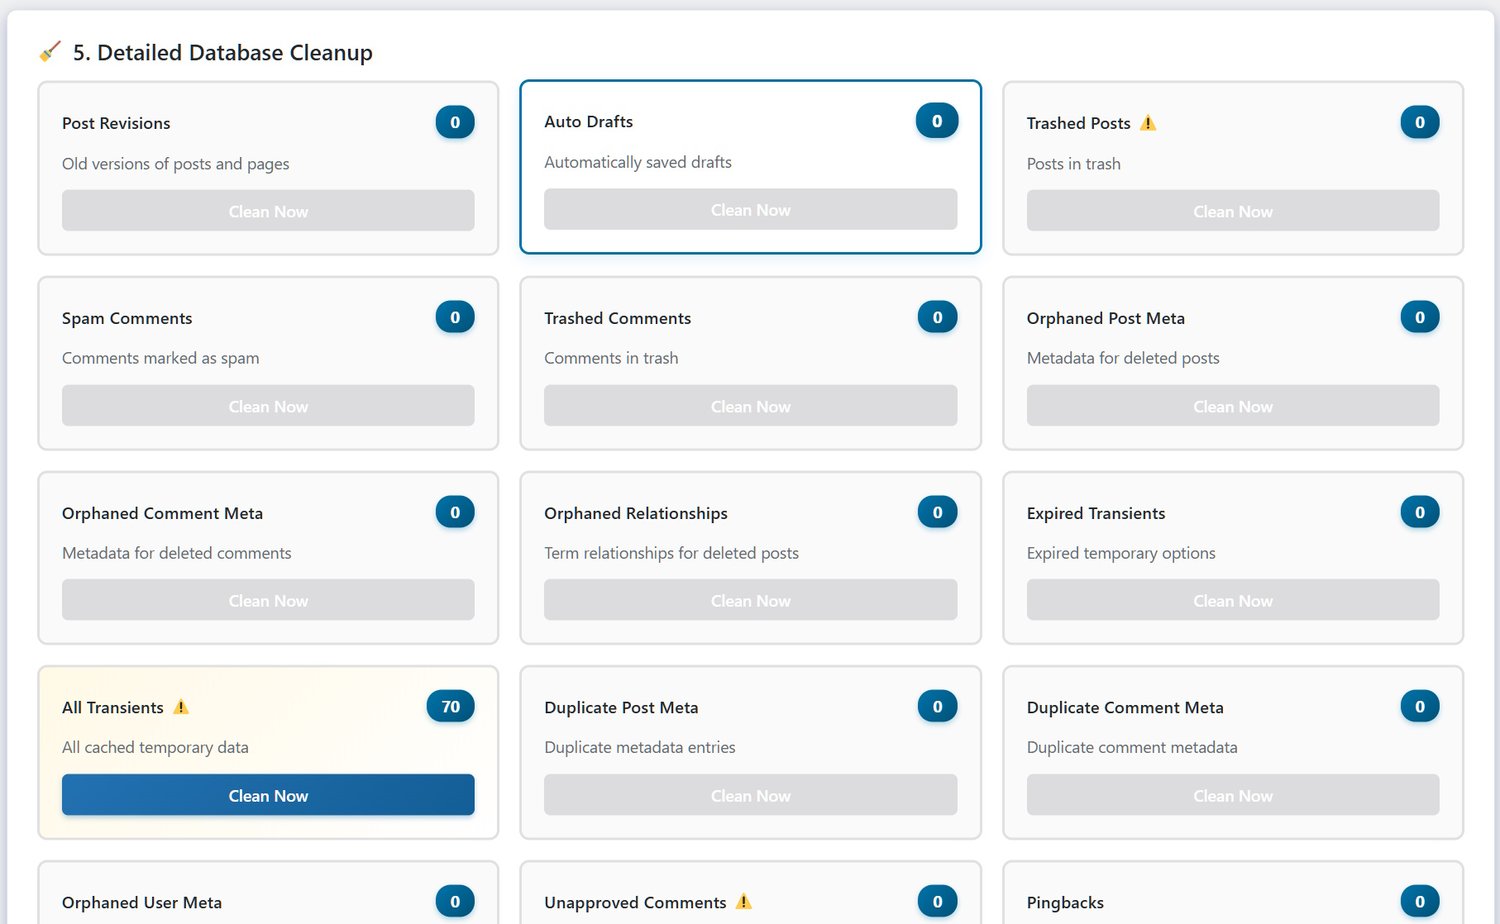Hit Clean Now in Auto Drafts card
This screenshot has width=1500, height=924.
750,210
